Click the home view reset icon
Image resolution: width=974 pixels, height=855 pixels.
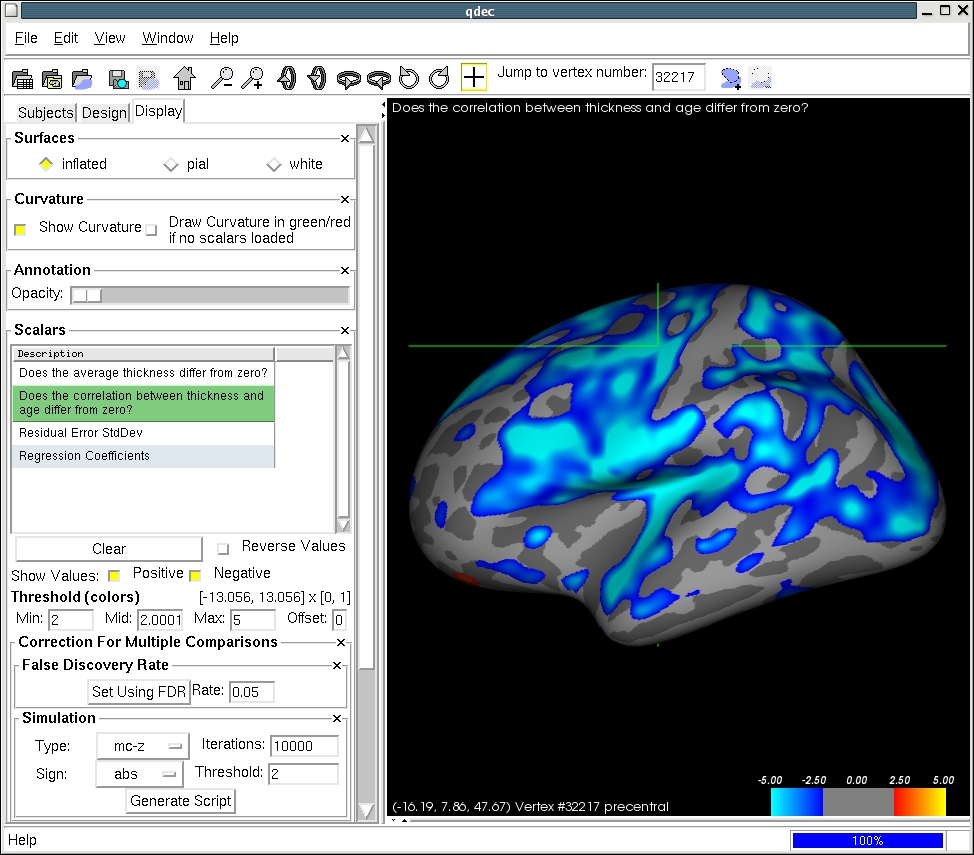pyautogui.click(x=184, y=78)
